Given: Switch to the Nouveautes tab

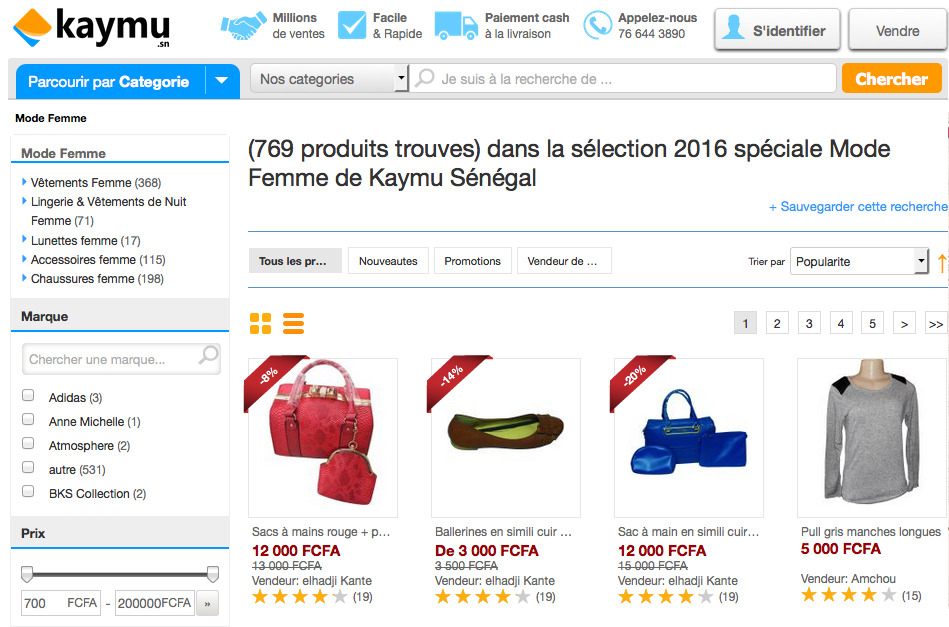Looking at the screenshot, I should tap(388, 261).
